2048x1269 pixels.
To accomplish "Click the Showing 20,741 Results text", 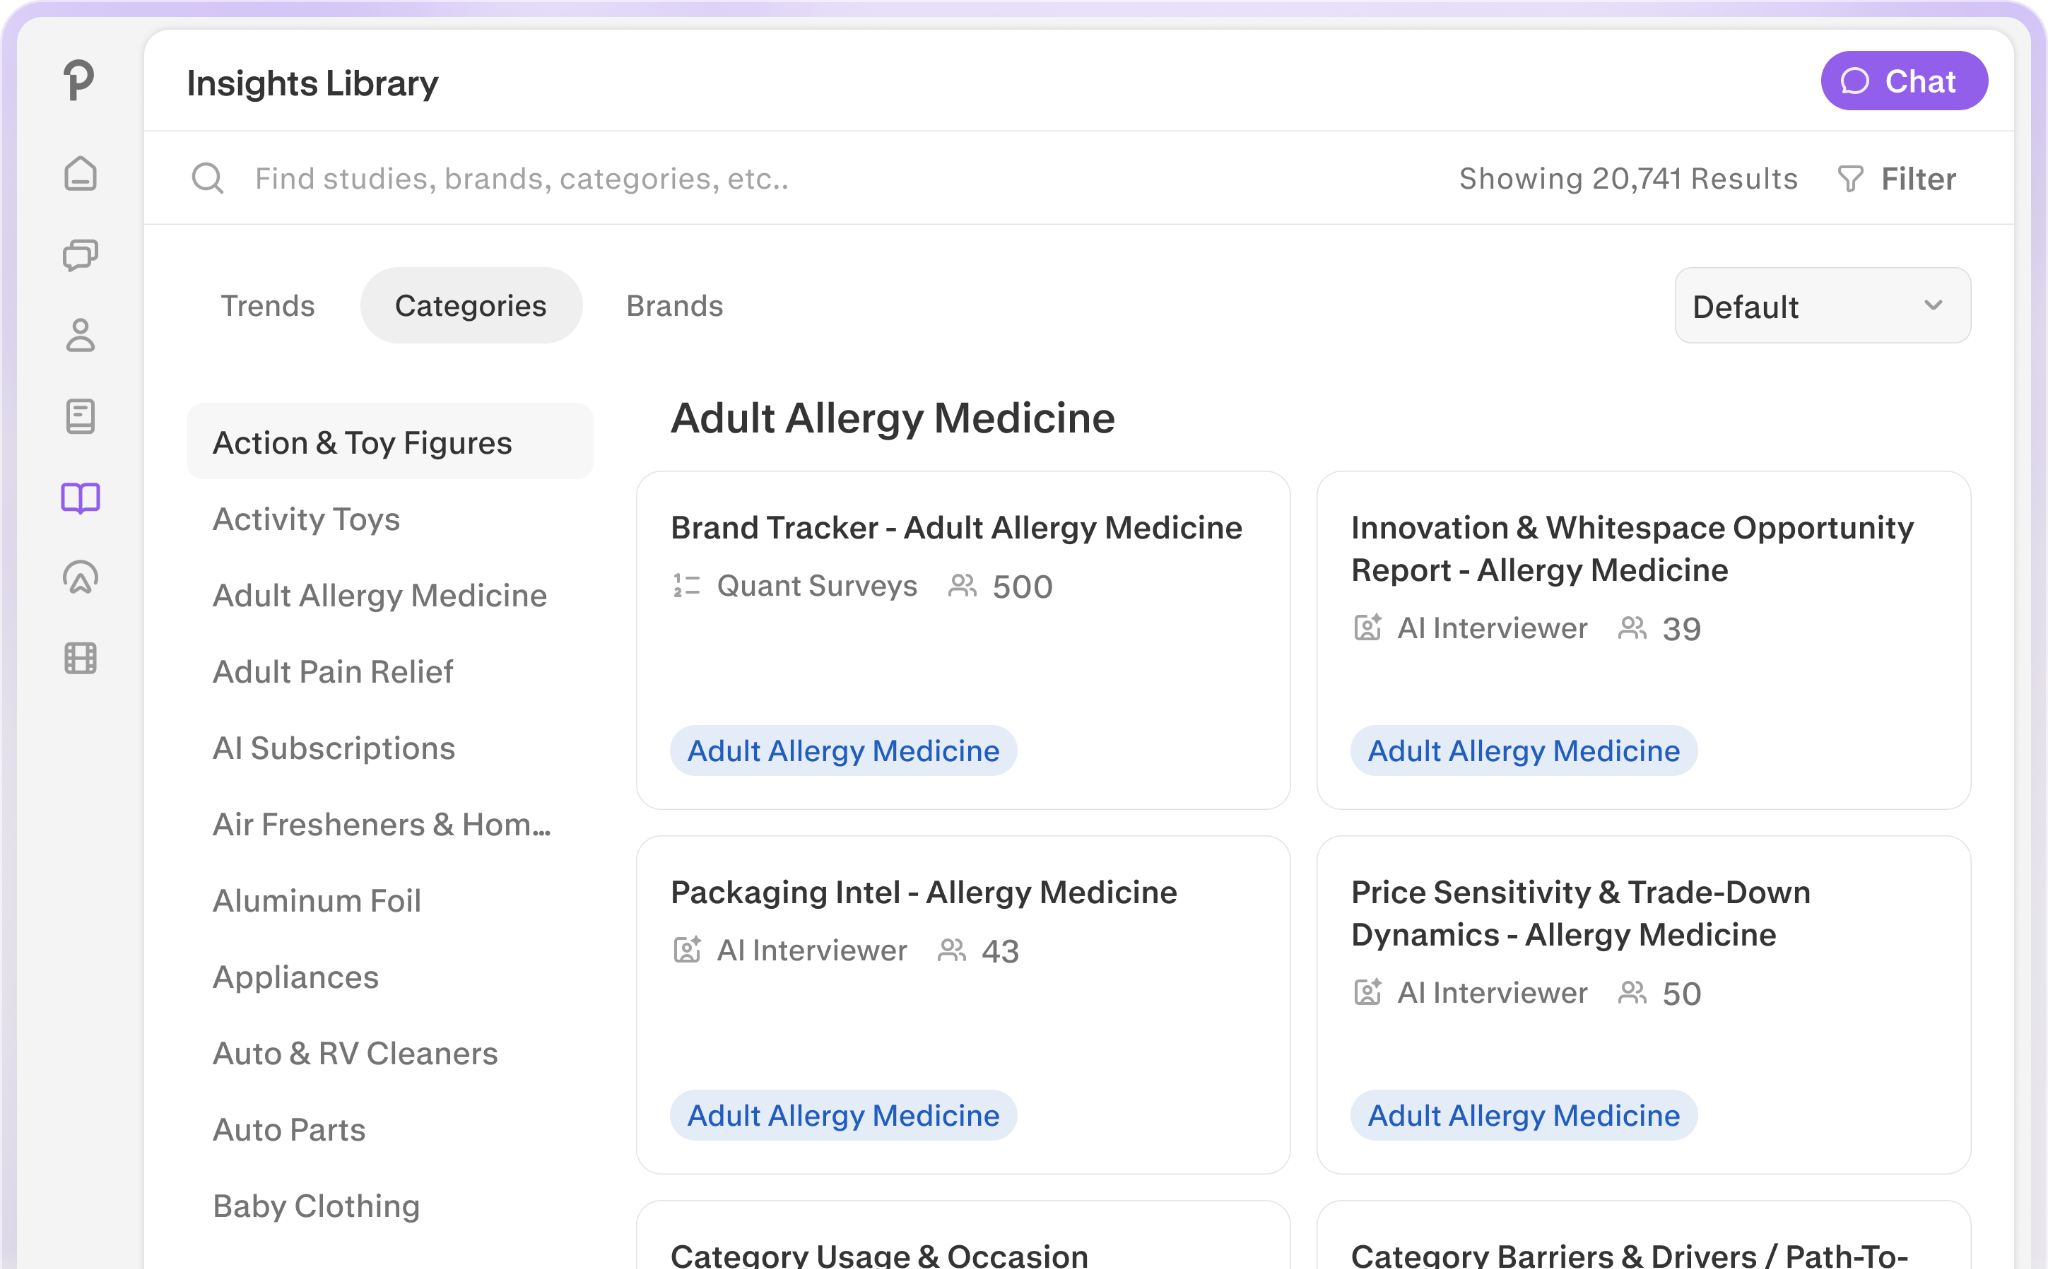I will click(1628, 179).
